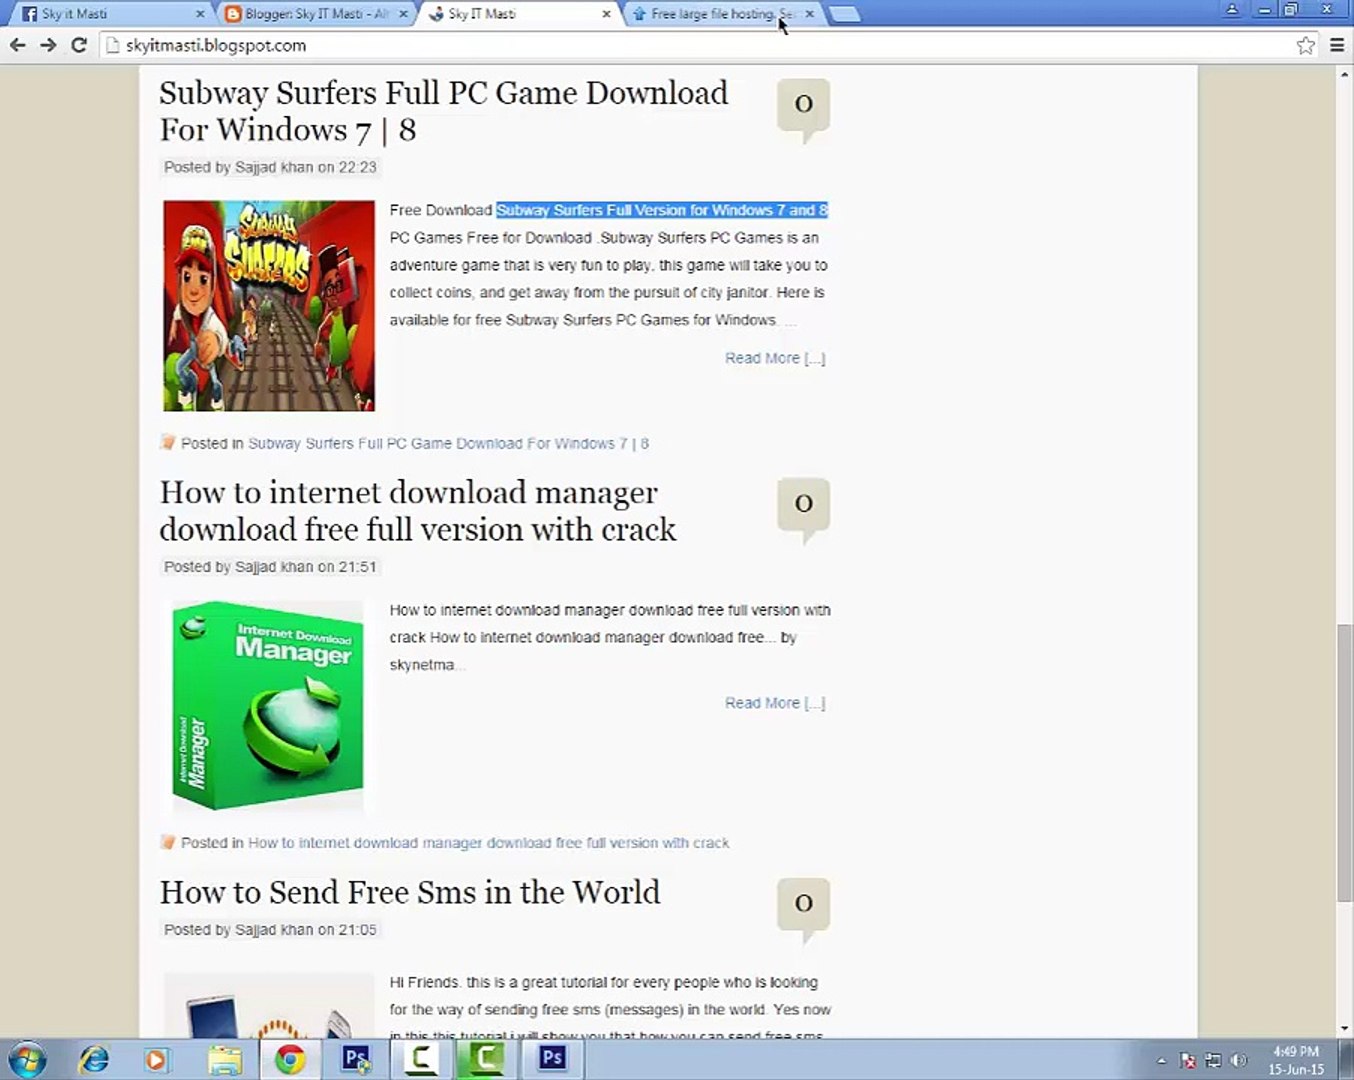Click Read More under Subway Surfers post
Image resolution: width=1354 pixels, height=1080 pixels.
775,358
